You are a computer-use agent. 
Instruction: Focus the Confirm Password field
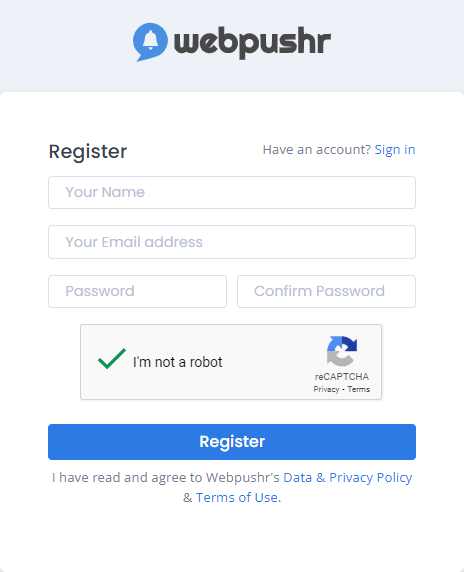coord(326,291)
